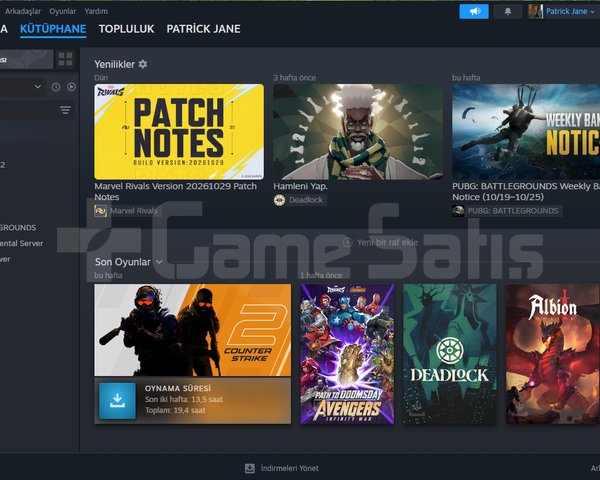
Task: Click the Deadlock game tag icon
Action: pos(279,200)
